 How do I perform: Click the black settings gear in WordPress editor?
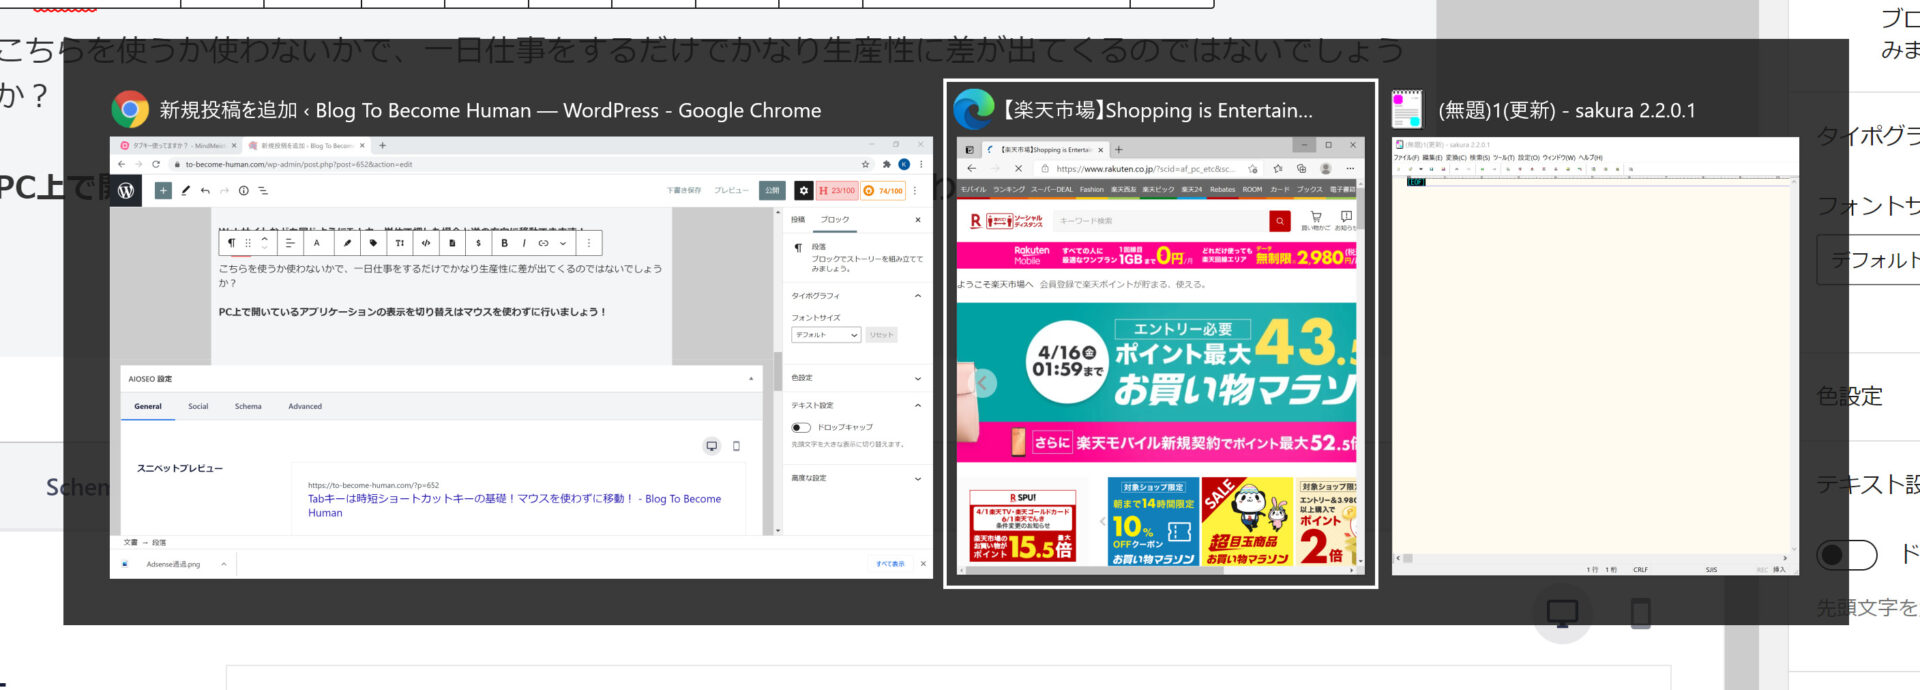point(803,190)
